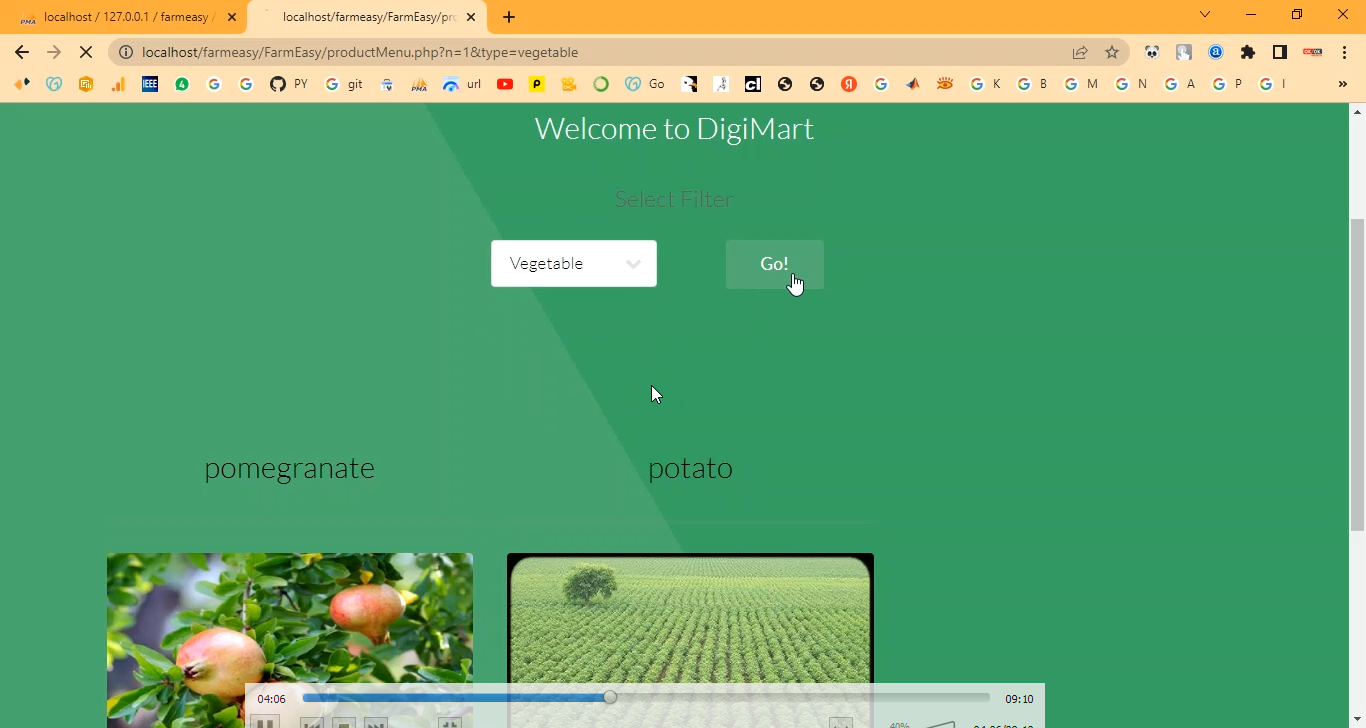Select the productMenu FarmEasy tab

(366, 17)
